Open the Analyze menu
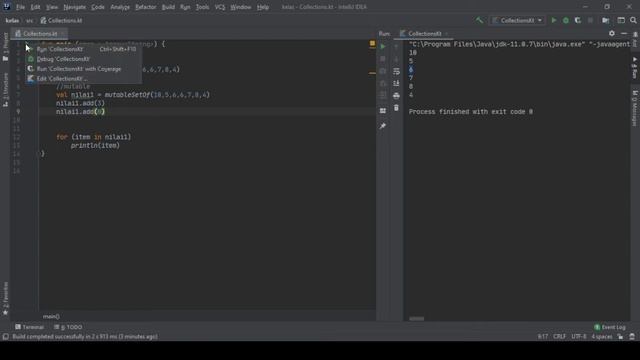Image resolution: width=640 pixels, height=360 pixels. (x=120, y=7)
